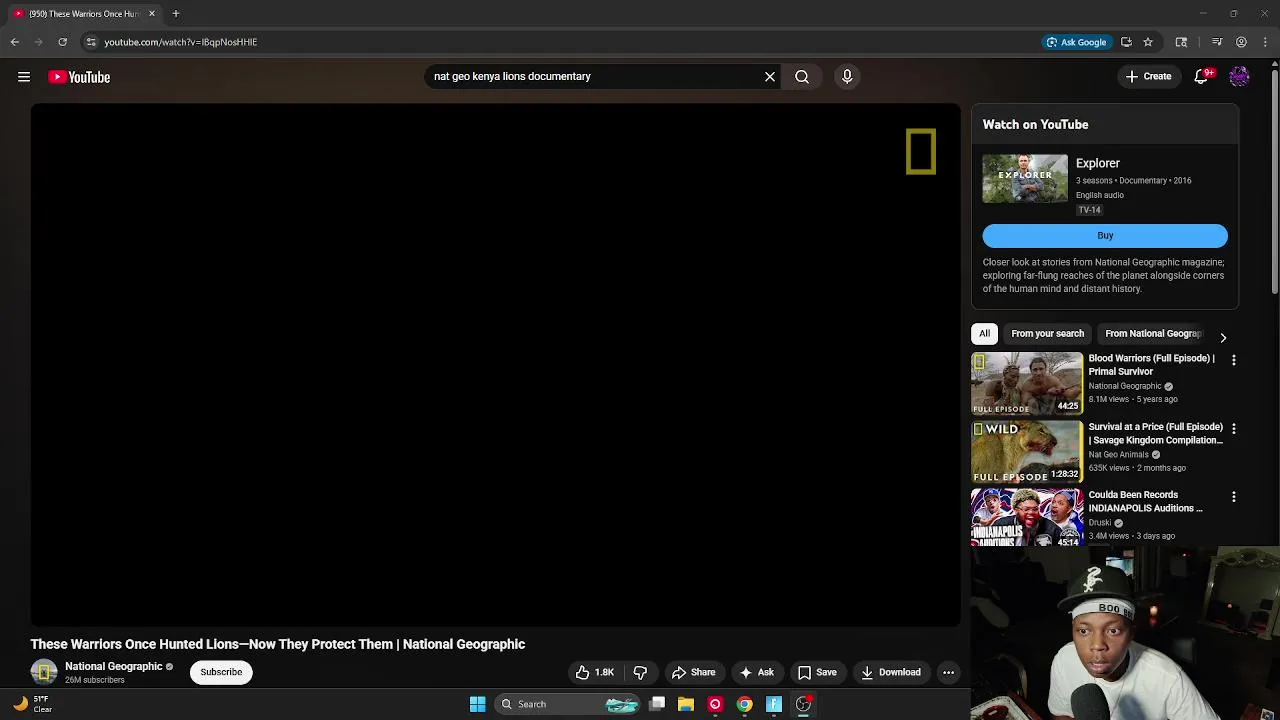Share the video
Image resolution: width=1280 pixels, height=720 pixels.
[x=694, y=672]
